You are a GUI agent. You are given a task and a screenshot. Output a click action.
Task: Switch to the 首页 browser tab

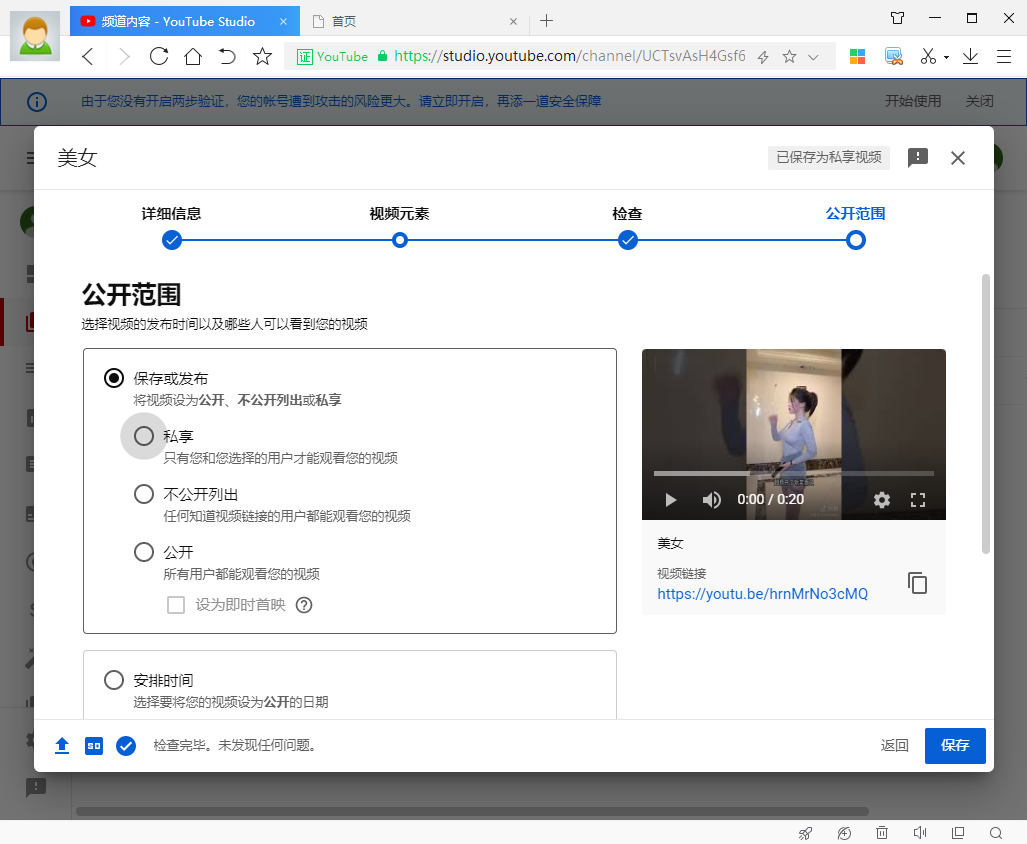(413, 22)
